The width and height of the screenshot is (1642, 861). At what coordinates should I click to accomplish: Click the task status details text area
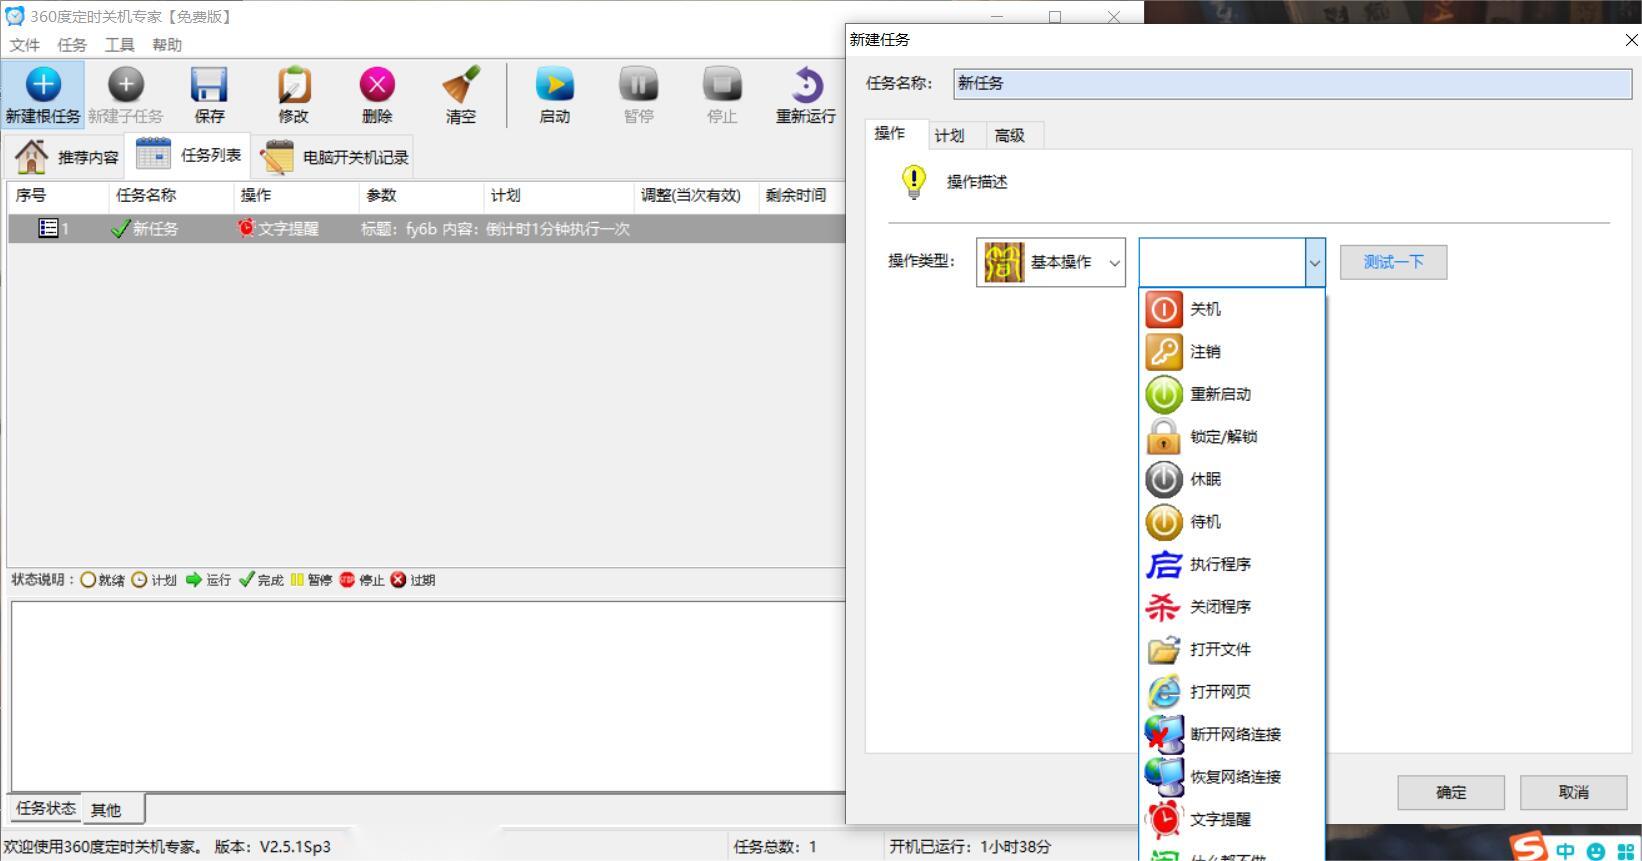(428, 695)
